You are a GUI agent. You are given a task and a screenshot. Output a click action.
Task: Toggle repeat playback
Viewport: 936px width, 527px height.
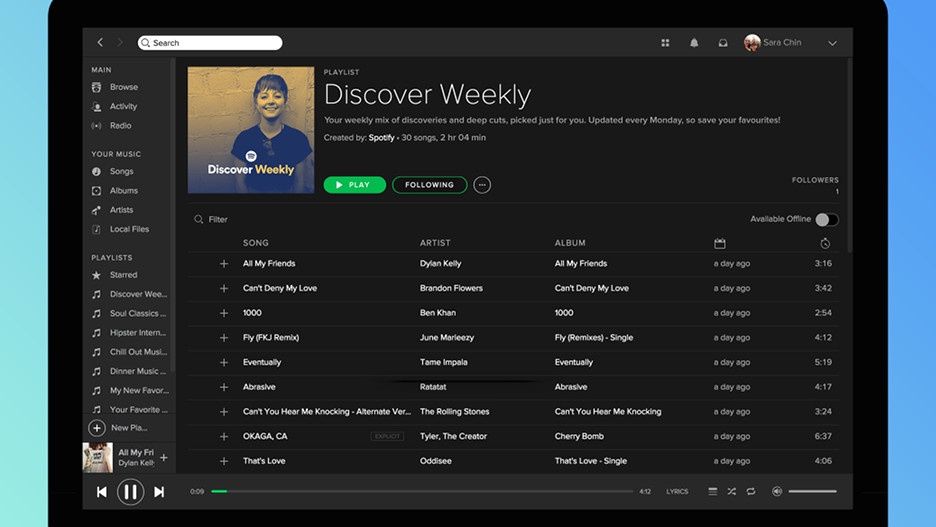(x=751, y=492)
